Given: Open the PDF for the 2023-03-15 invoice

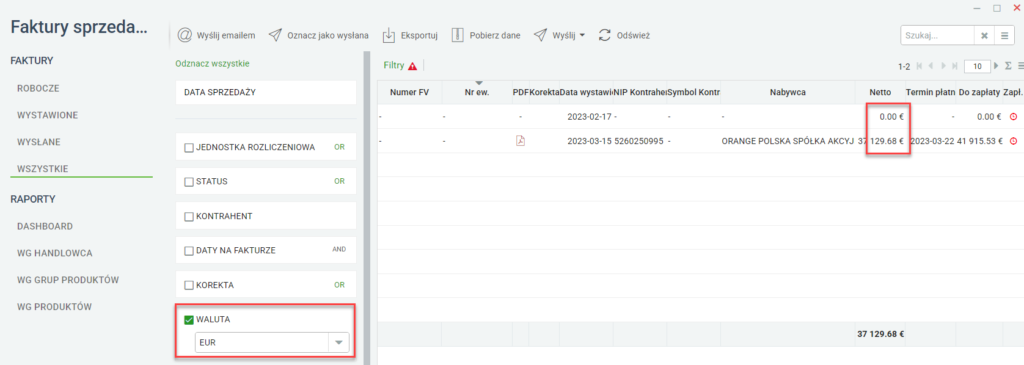Looking at the screenshot, I should tap(520, 140).
